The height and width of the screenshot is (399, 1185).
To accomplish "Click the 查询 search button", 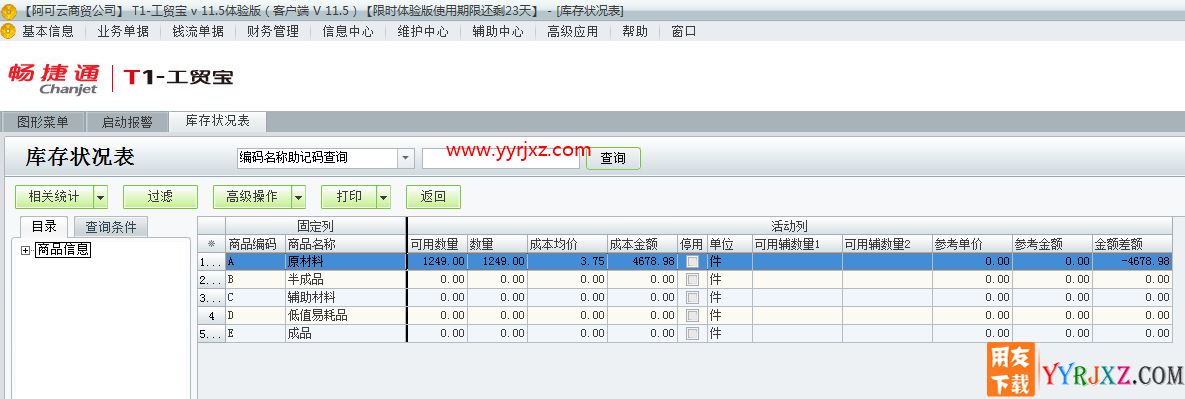I will coord(613,159).
